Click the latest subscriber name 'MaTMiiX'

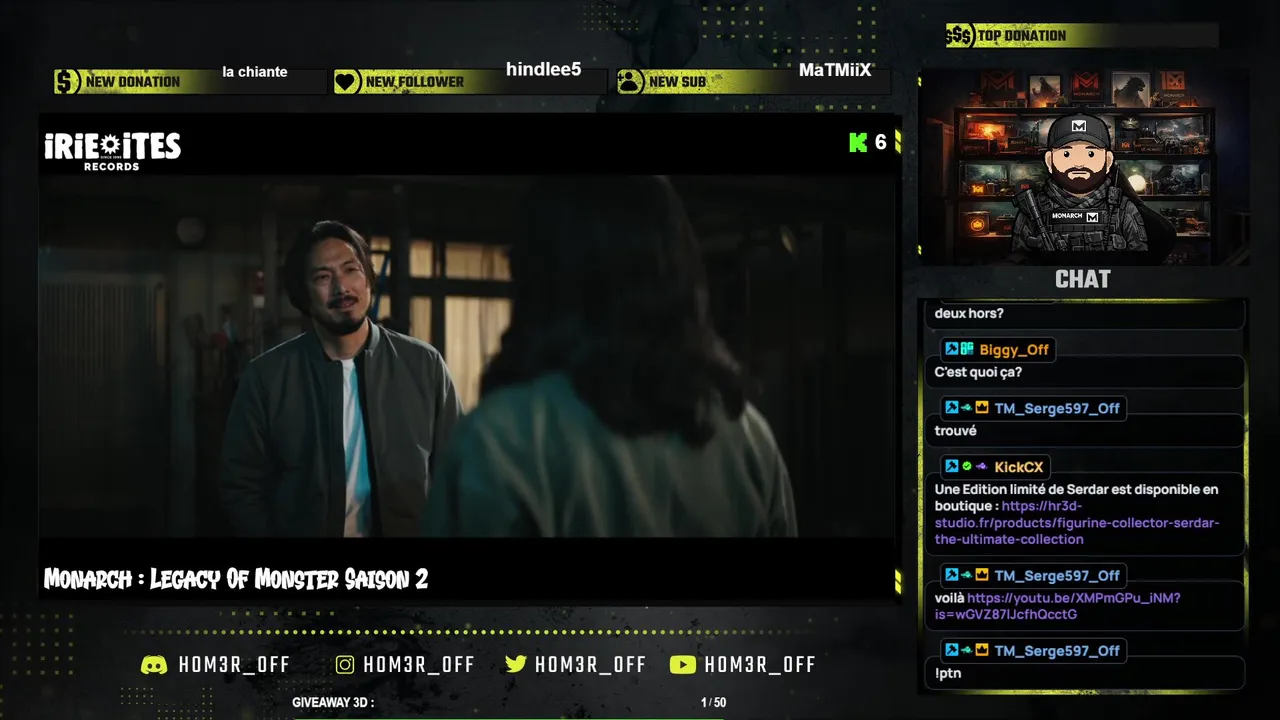[835, 70]
